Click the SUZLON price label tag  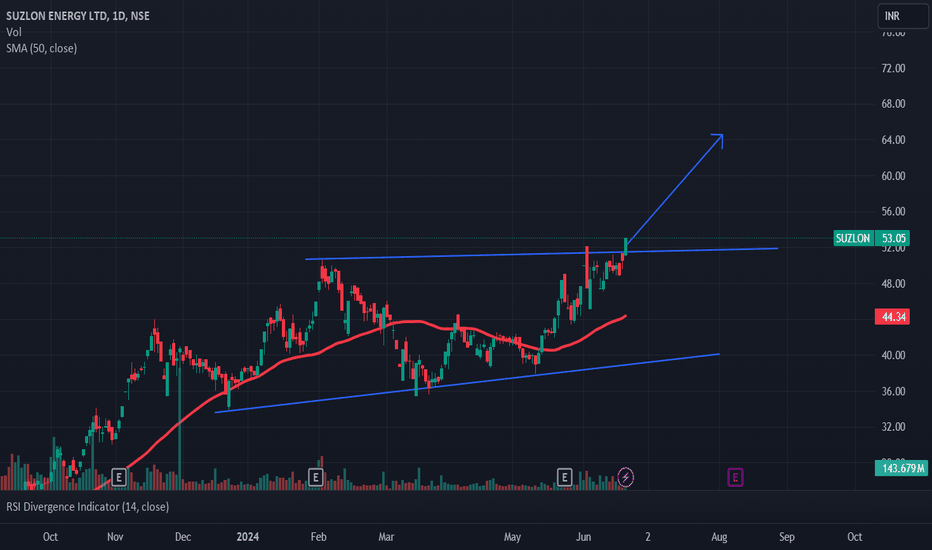click(854, 238)
